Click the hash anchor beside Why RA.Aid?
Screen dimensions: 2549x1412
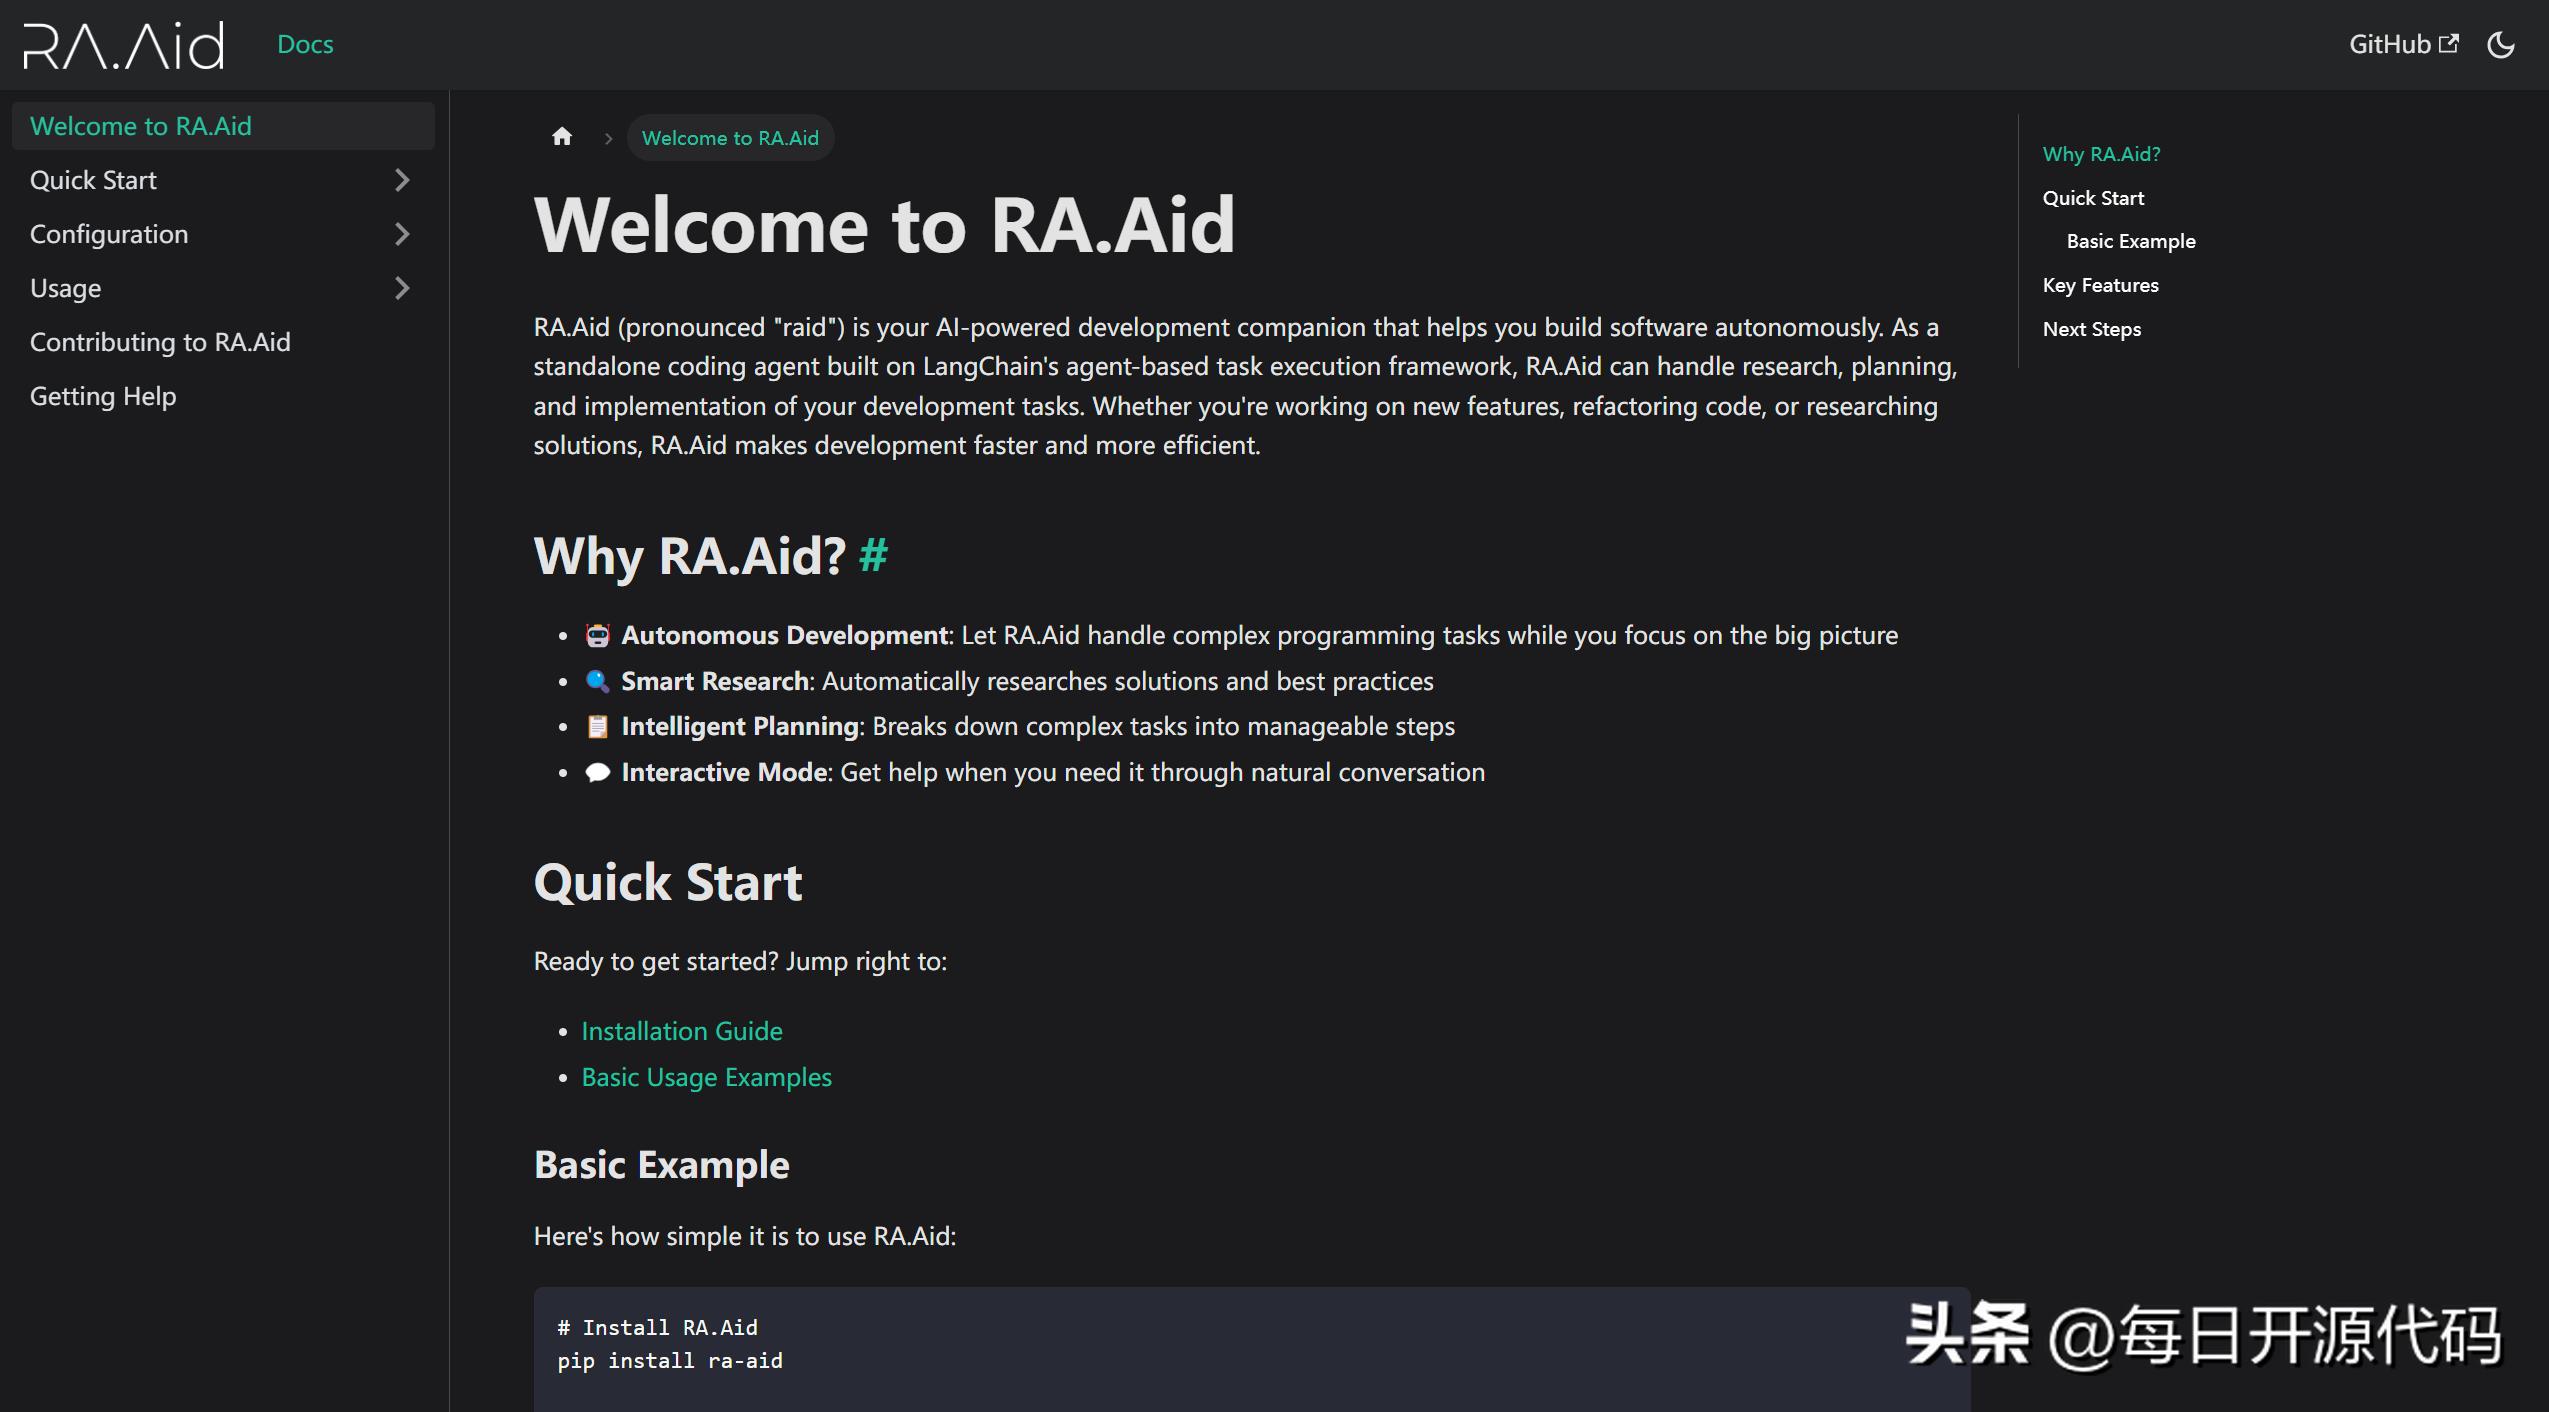873,555
